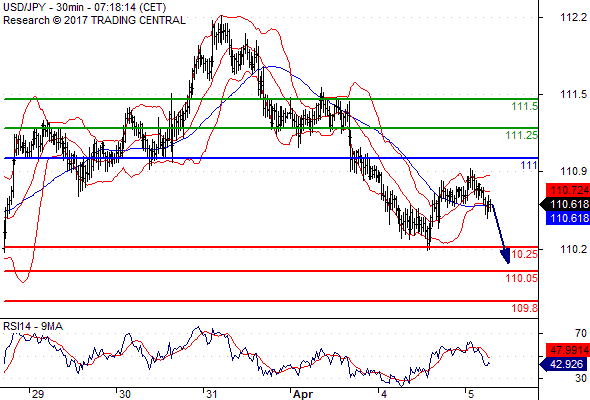
Task: Click the RSI14 - 9MA indicator title
Action: pos(33,326)
